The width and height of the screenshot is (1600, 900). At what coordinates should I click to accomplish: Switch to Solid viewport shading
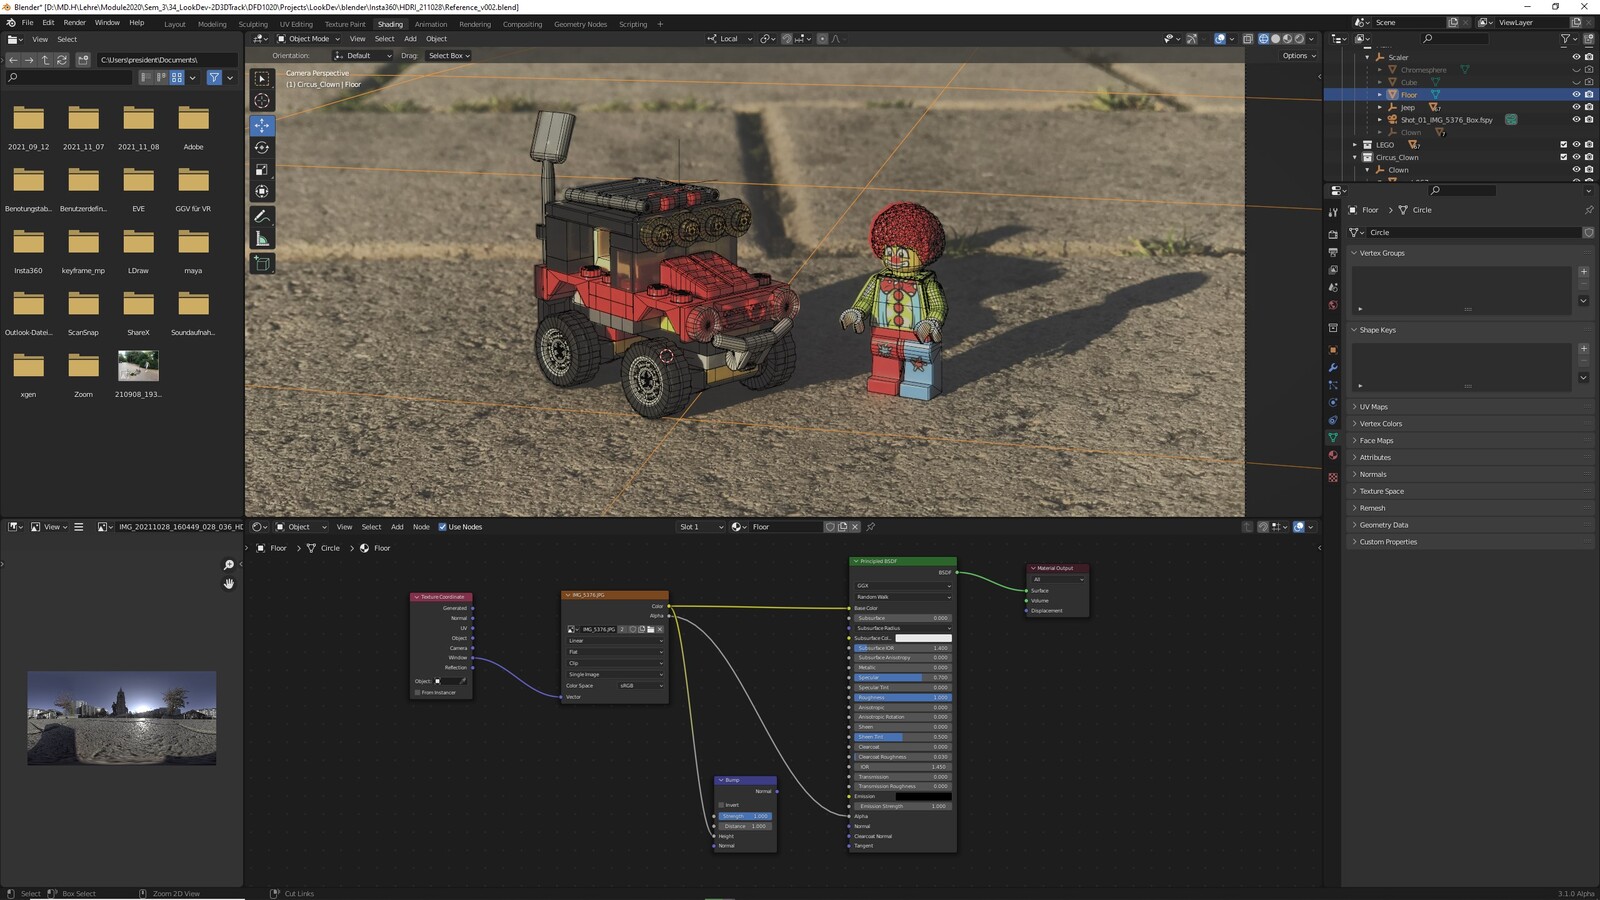[x=1275, y=39]
